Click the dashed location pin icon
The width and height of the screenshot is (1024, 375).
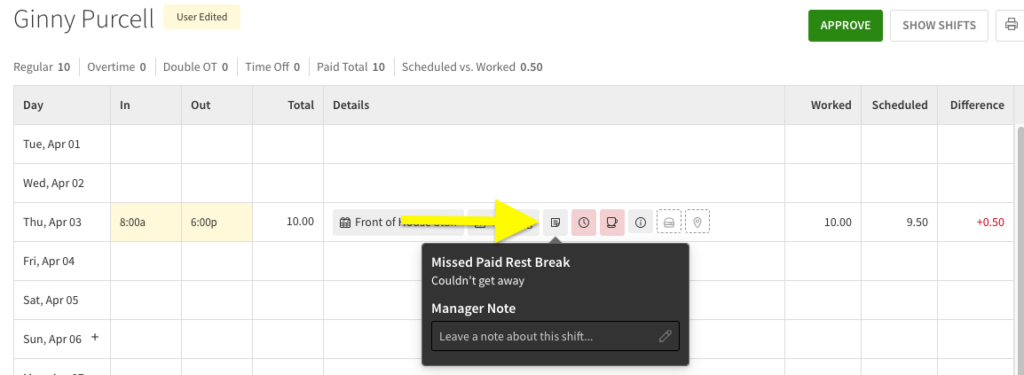point(697,222)
